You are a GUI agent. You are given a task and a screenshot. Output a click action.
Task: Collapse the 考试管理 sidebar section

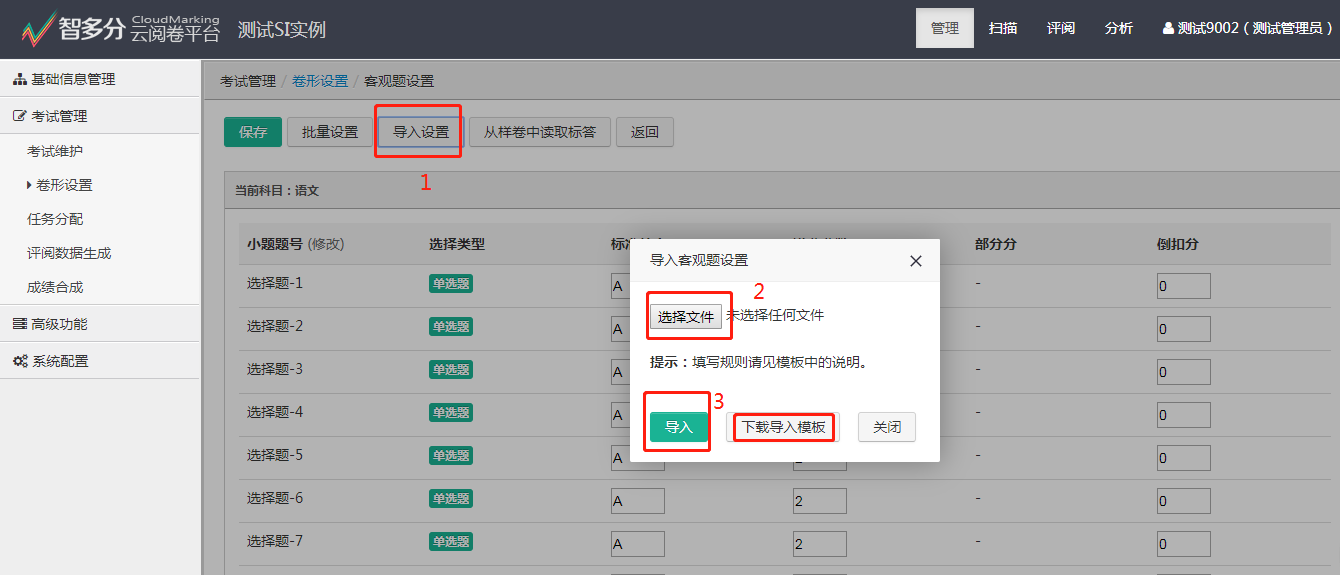point(100,116)
